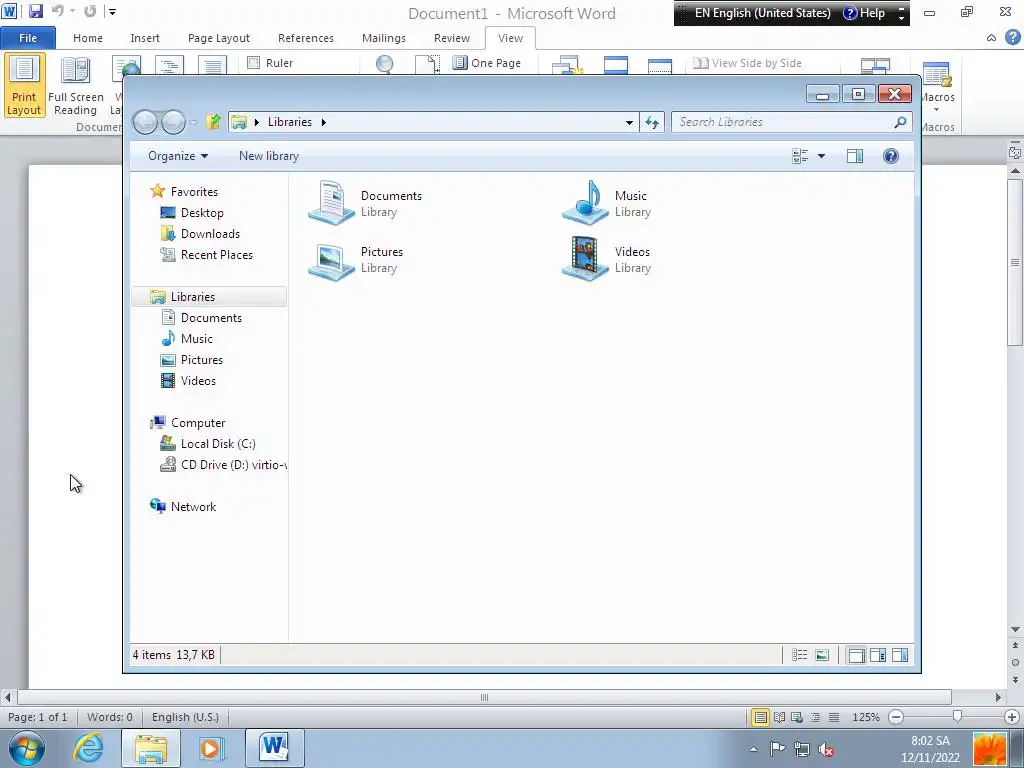Click Word Help question mark at top right
1024x768 pixels.
click(1013, 38)
